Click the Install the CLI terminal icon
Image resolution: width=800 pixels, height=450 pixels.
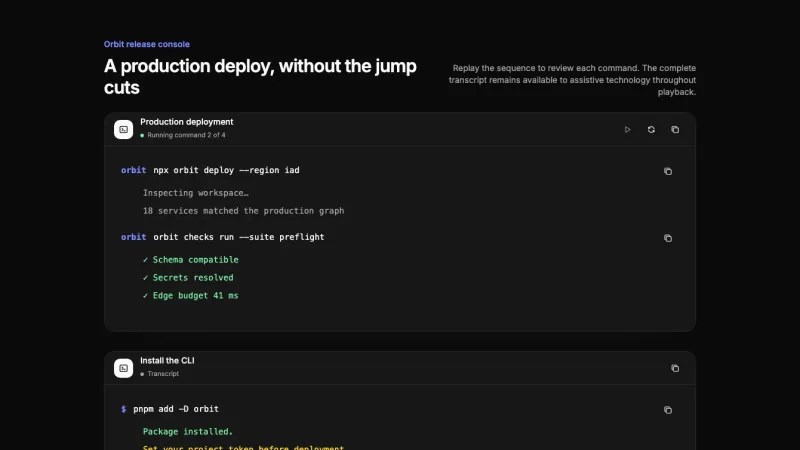pos(123,368)
